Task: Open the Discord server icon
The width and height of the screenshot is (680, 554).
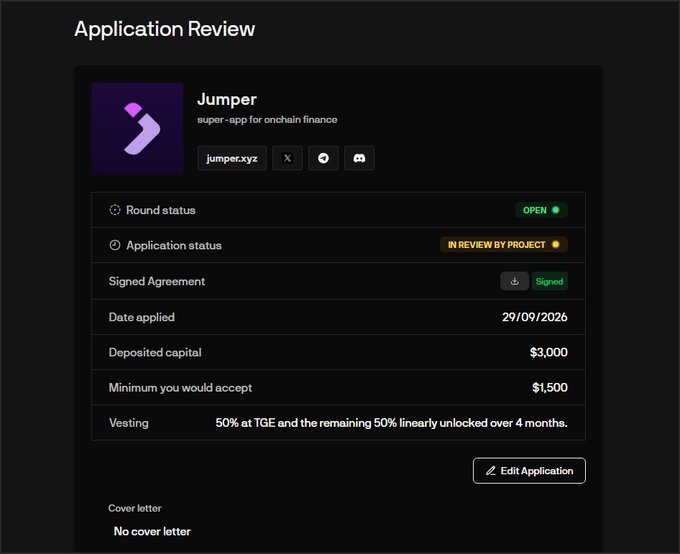Action: [359, 158]
